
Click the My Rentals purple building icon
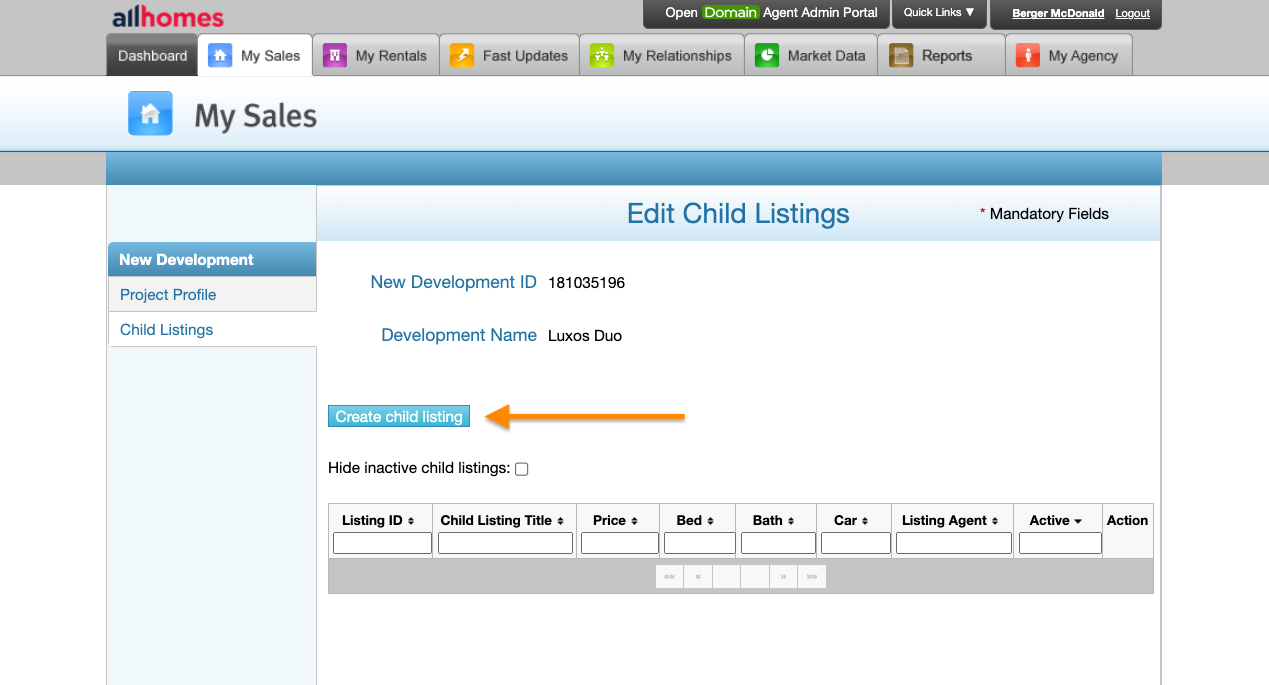(x=334, y=56)
